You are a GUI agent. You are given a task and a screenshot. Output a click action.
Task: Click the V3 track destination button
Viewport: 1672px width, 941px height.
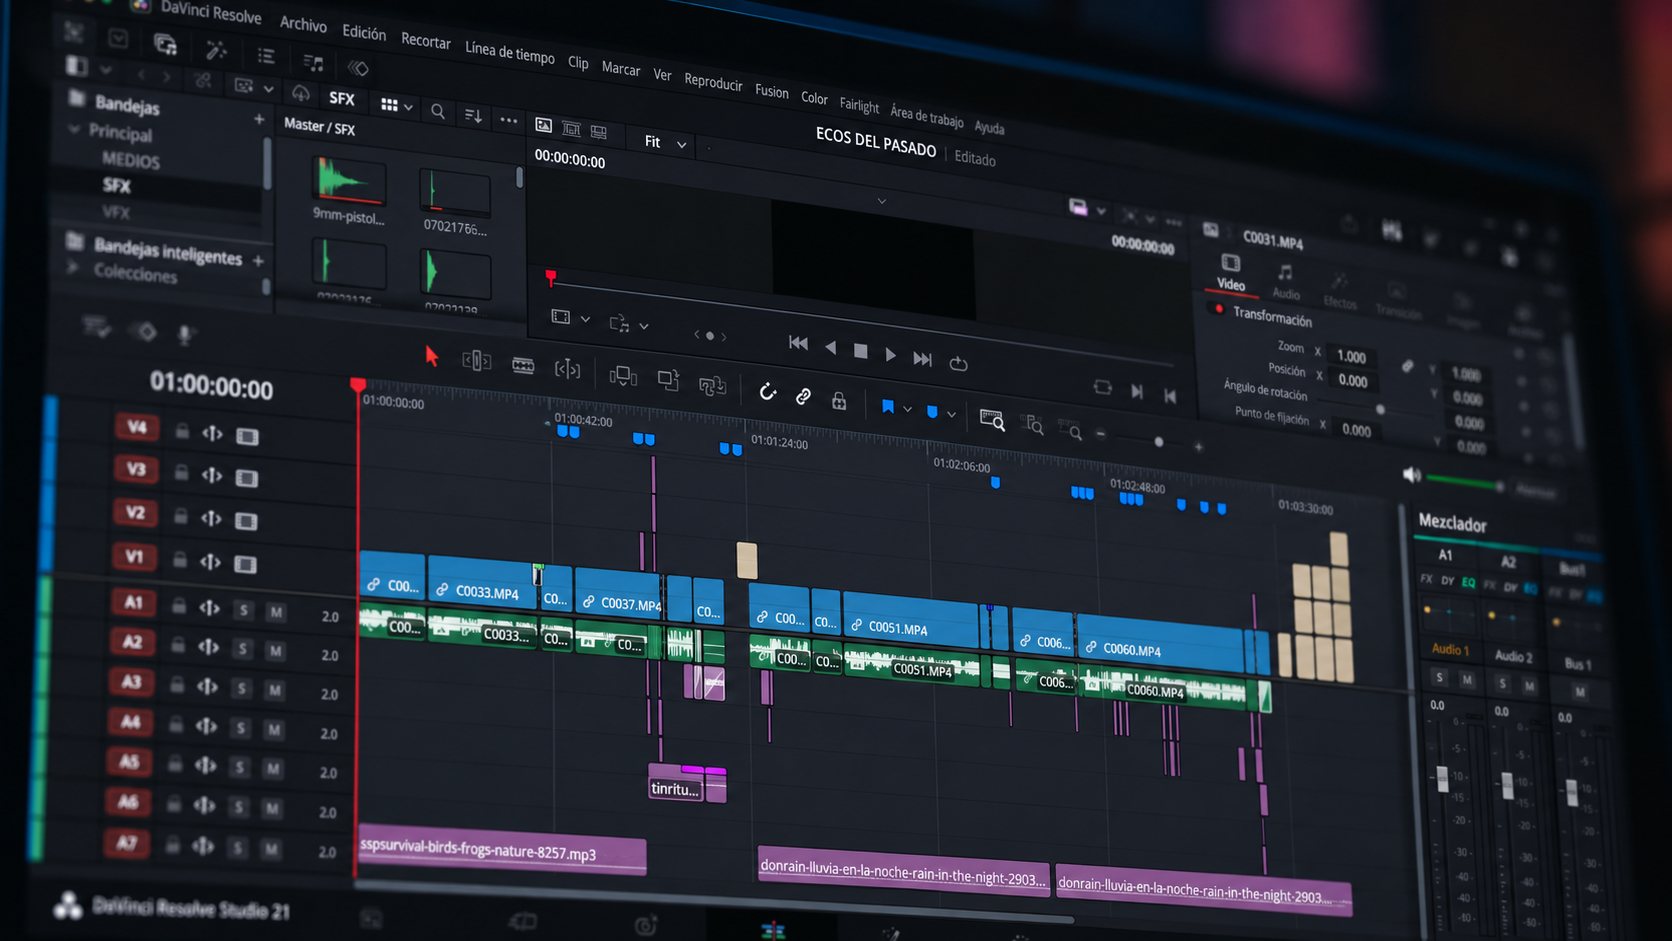[x=136, y=469]
